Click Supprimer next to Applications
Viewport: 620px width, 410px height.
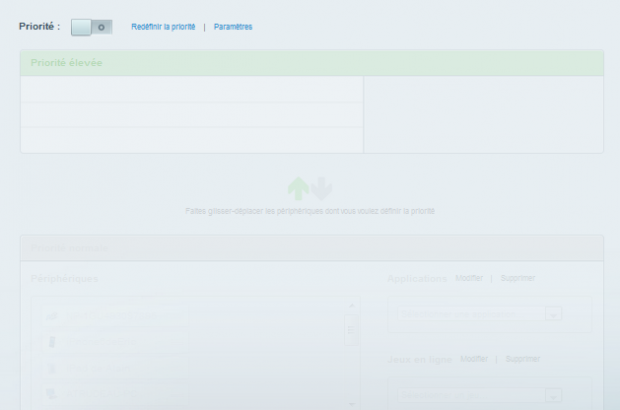click(517, 278)
